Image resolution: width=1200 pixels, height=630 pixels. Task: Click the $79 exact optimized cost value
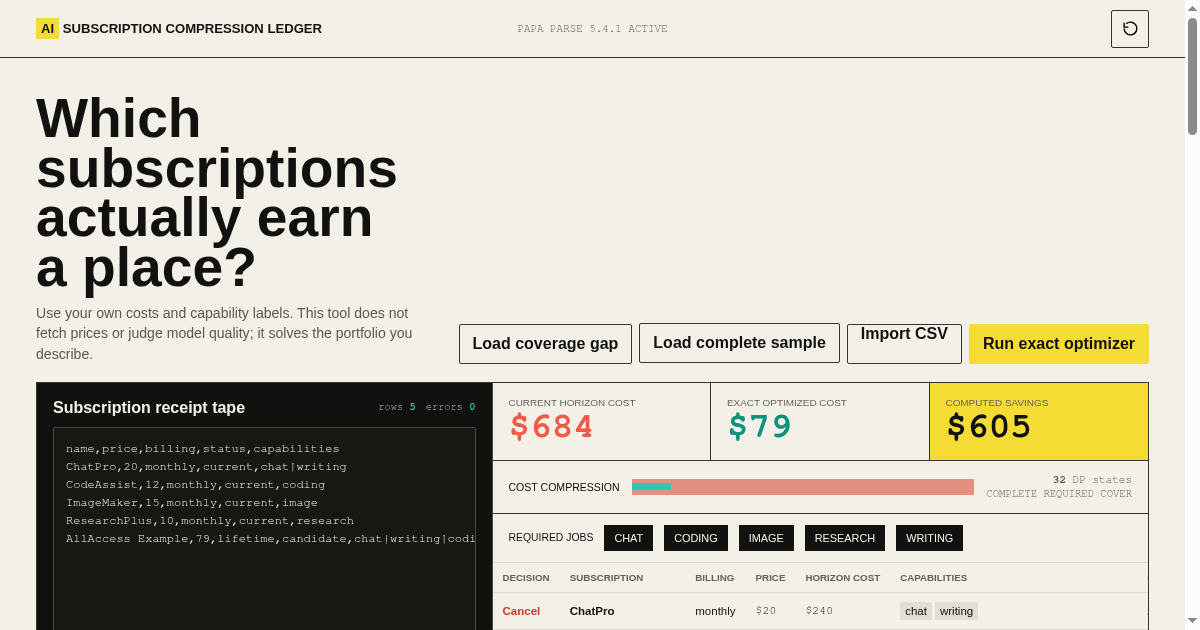tap(759, 427)
